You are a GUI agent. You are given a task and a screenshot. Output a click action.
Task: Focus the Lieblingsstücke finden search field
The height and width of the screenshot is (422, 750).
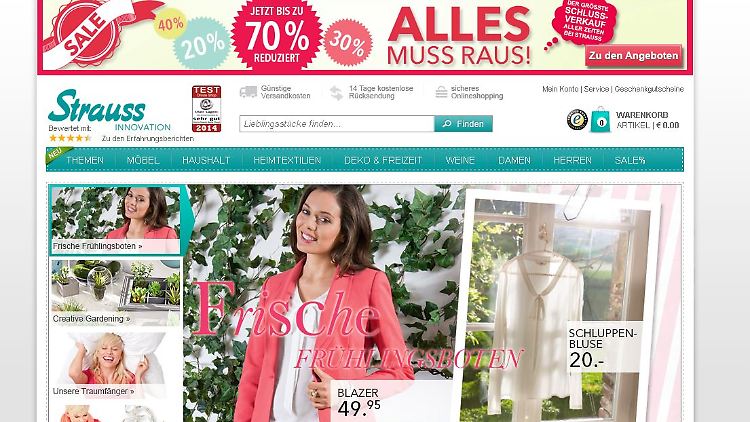337,124
